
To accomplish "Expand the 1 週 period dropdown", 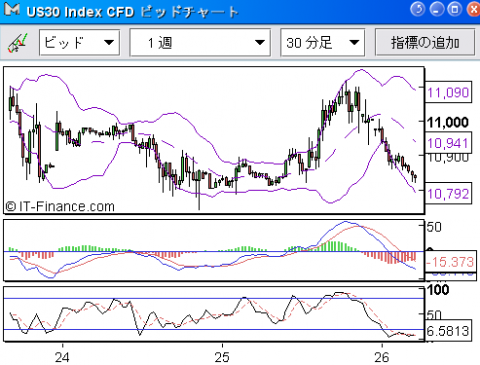I will pyautogui.click(x=200, y=42).
